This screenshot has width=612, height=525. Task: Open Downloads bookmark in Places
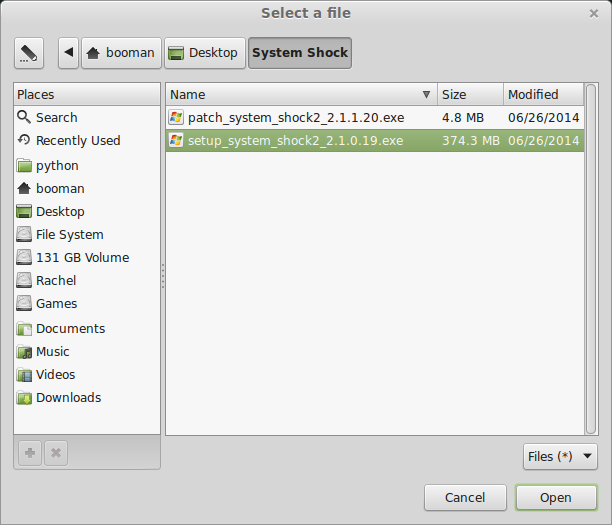[87, 398]
